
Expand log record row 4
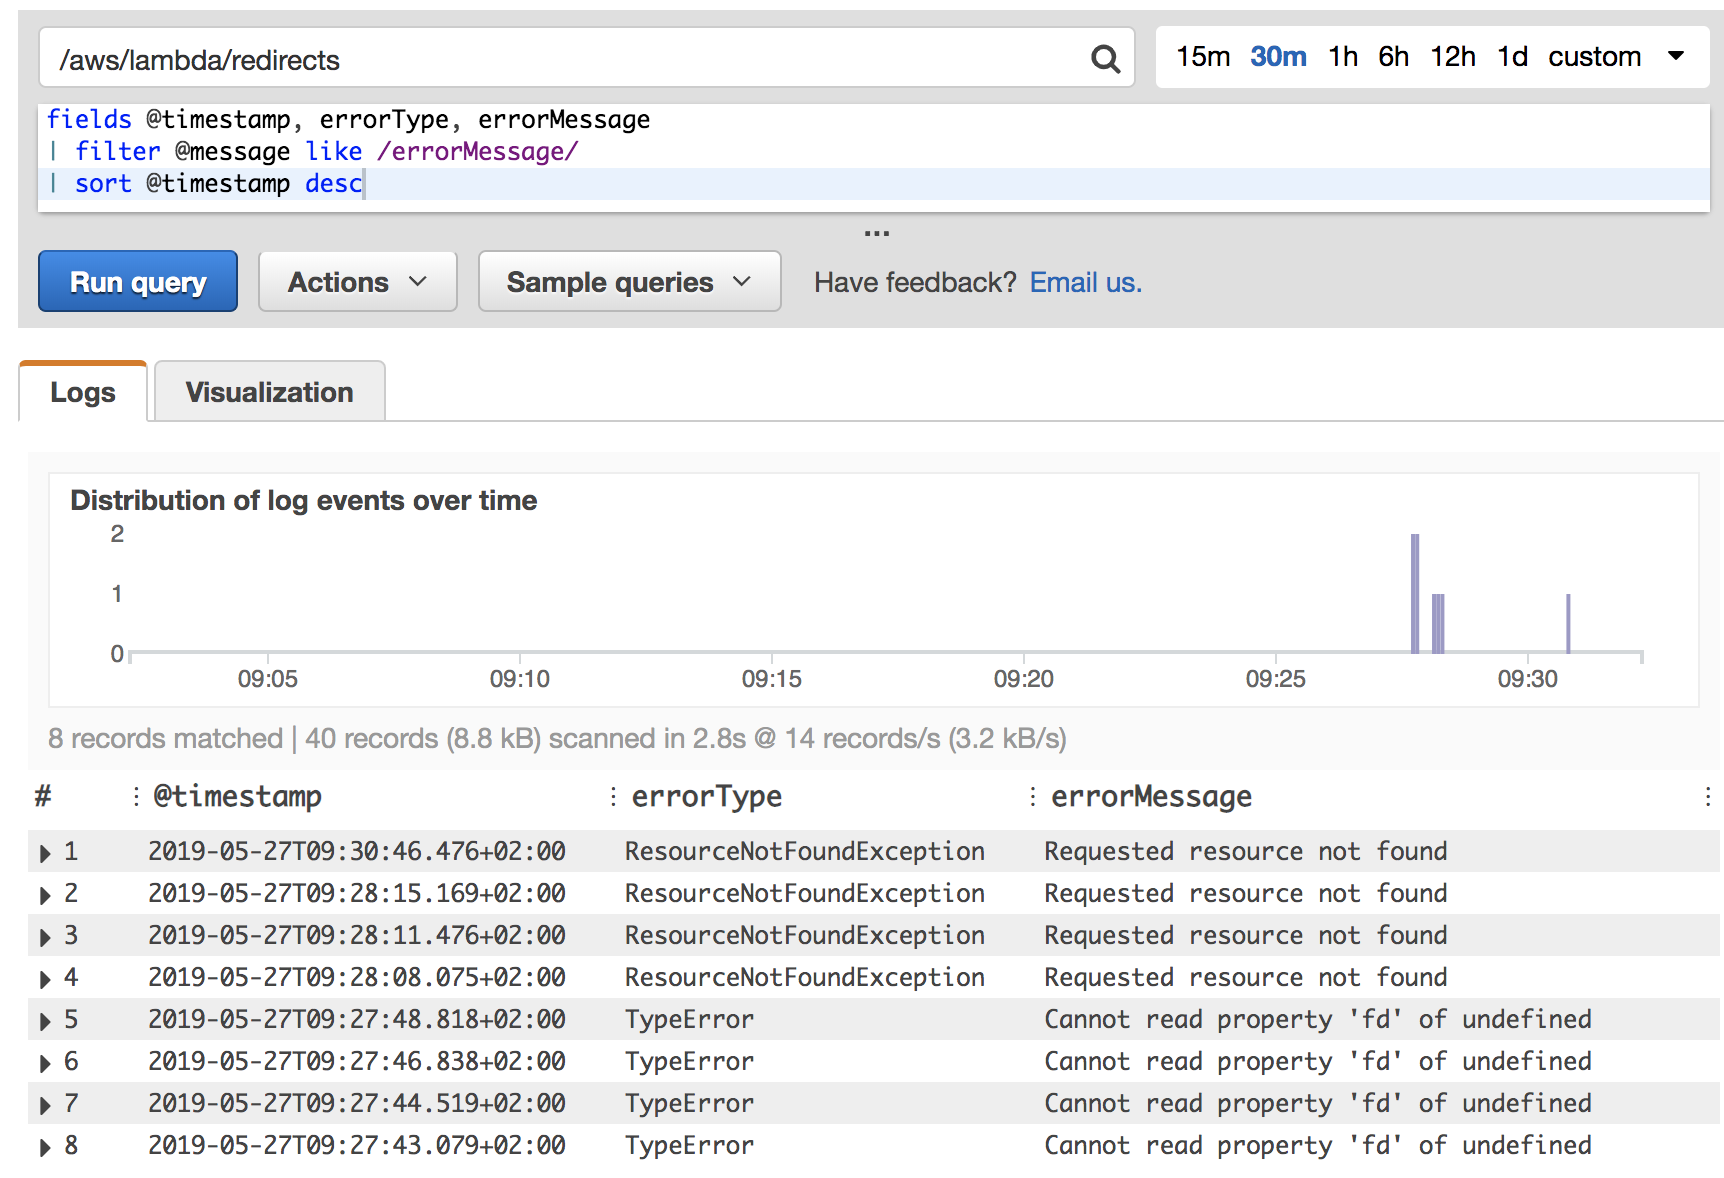click(45, 979)
